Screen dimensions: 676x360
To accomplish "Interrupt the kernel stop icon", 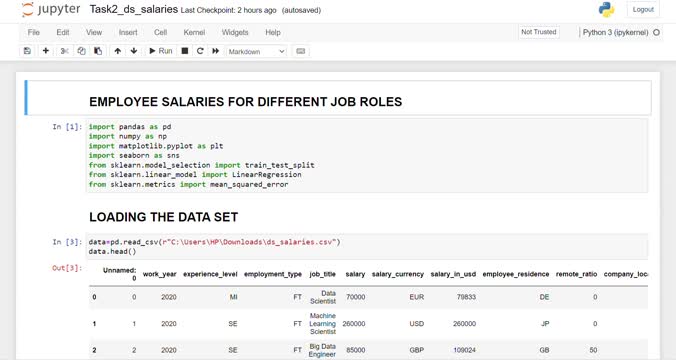I will [185, 51].
